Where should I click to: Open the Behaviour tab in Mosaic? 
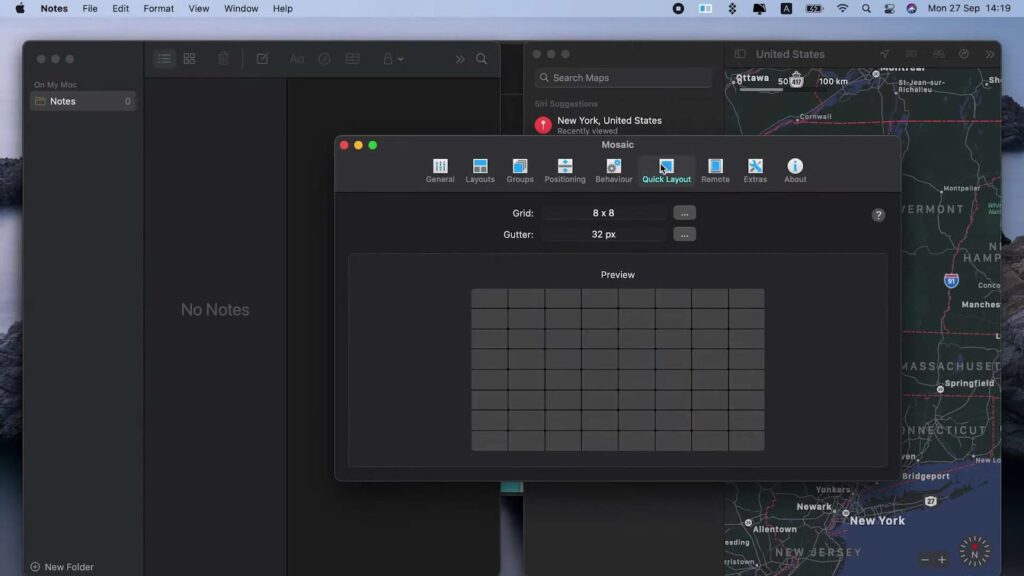click(613, 170)
